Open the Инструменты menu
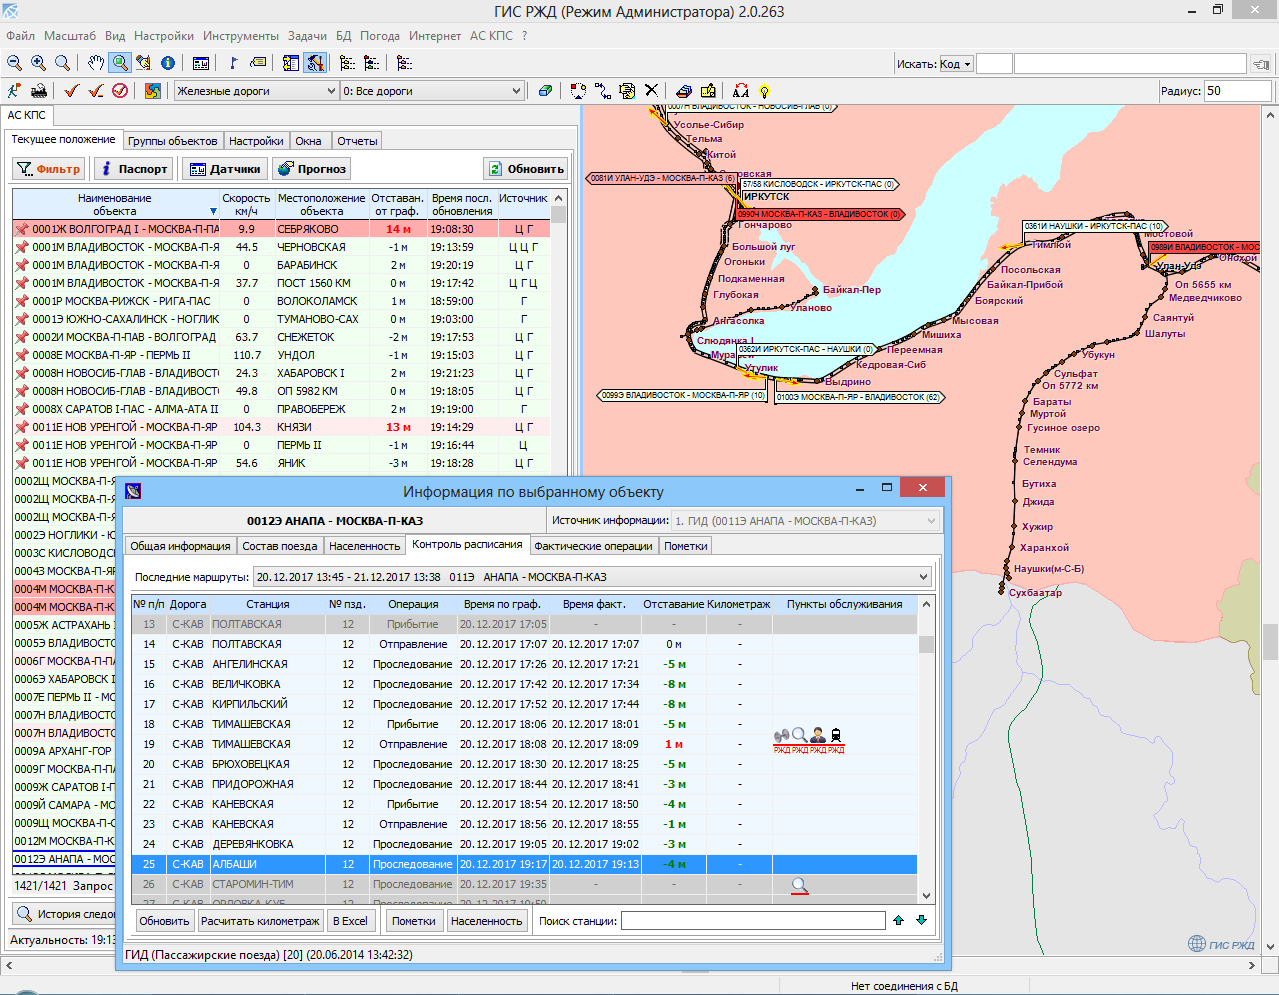Viewport: 1279px width, 995px height. point(241,35)
